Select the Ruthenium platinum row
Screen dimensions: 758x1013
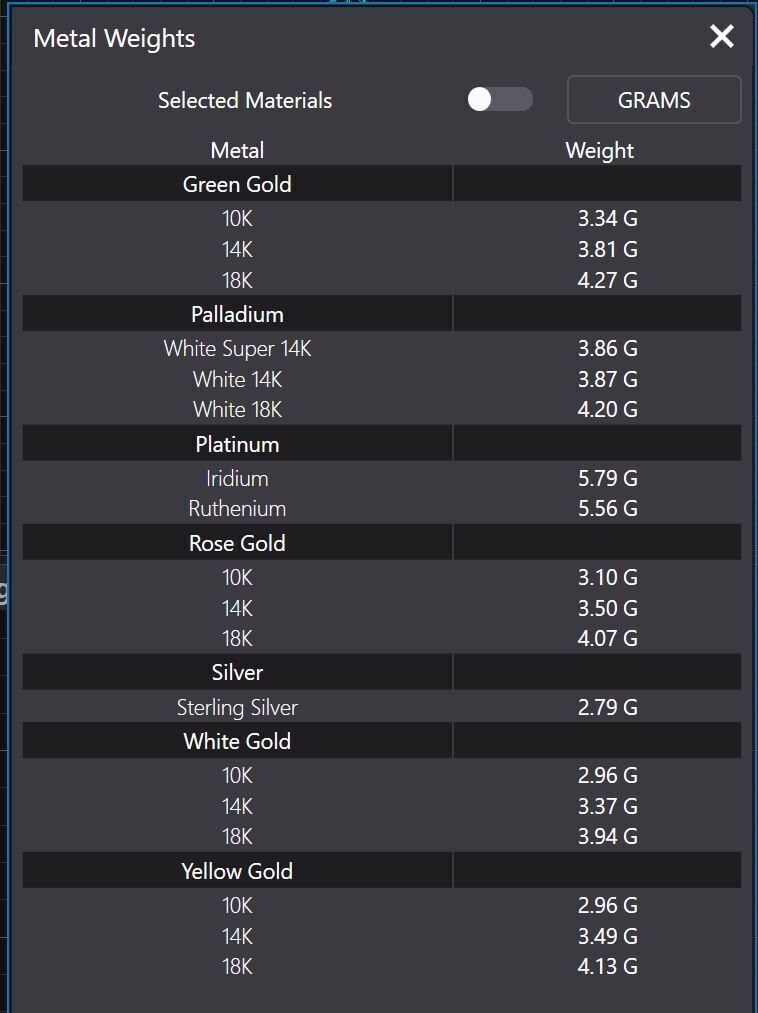click(237, 509)
